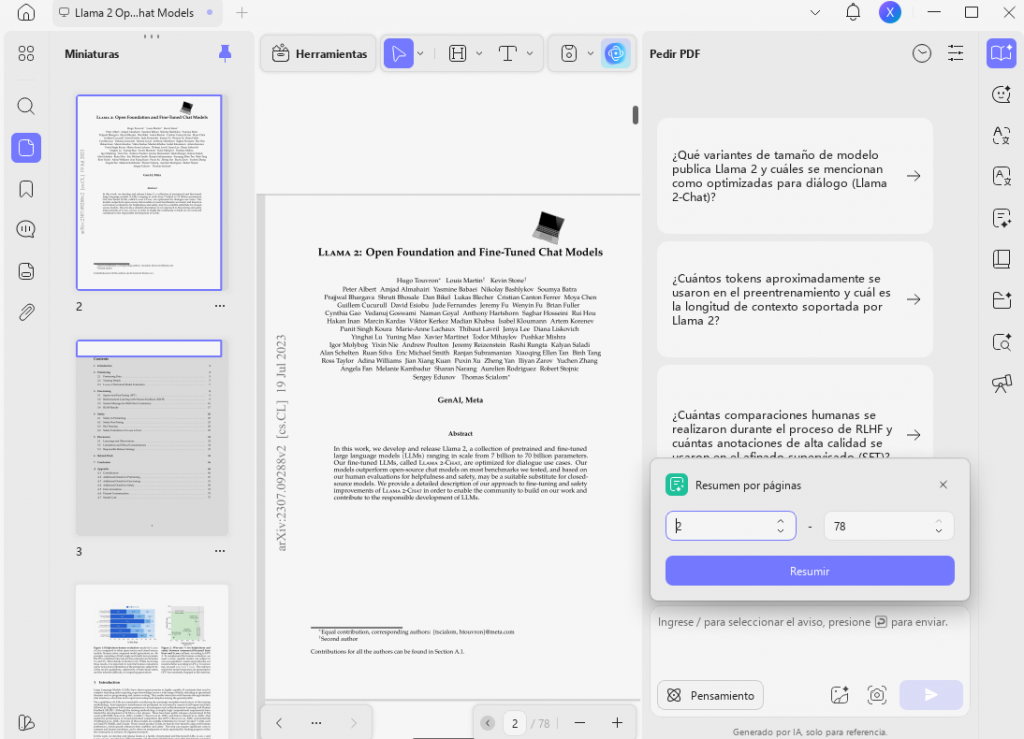This screenshot has width=1024, height=739.
Task: Open the bookmarks panel icon
Action: point(26,189)
